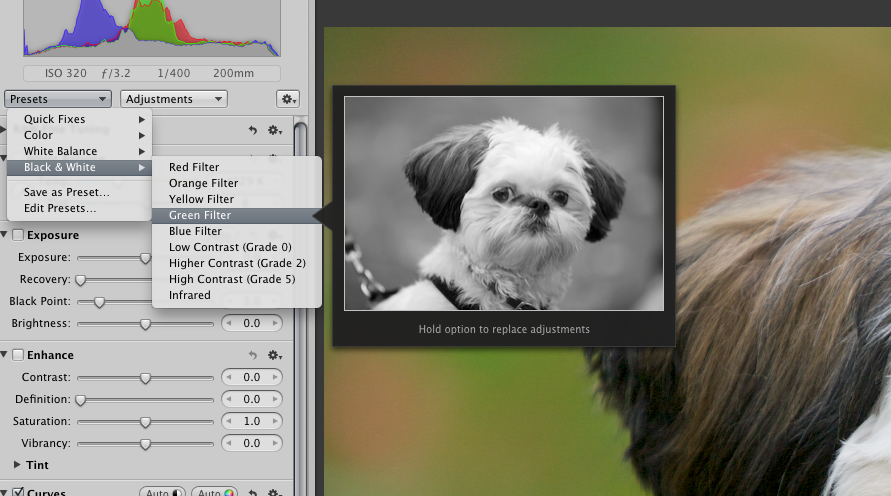Collapse the Enhance section triangle
Screen dimensions: 891x496
pyautogui.click(x=4, y=355)
